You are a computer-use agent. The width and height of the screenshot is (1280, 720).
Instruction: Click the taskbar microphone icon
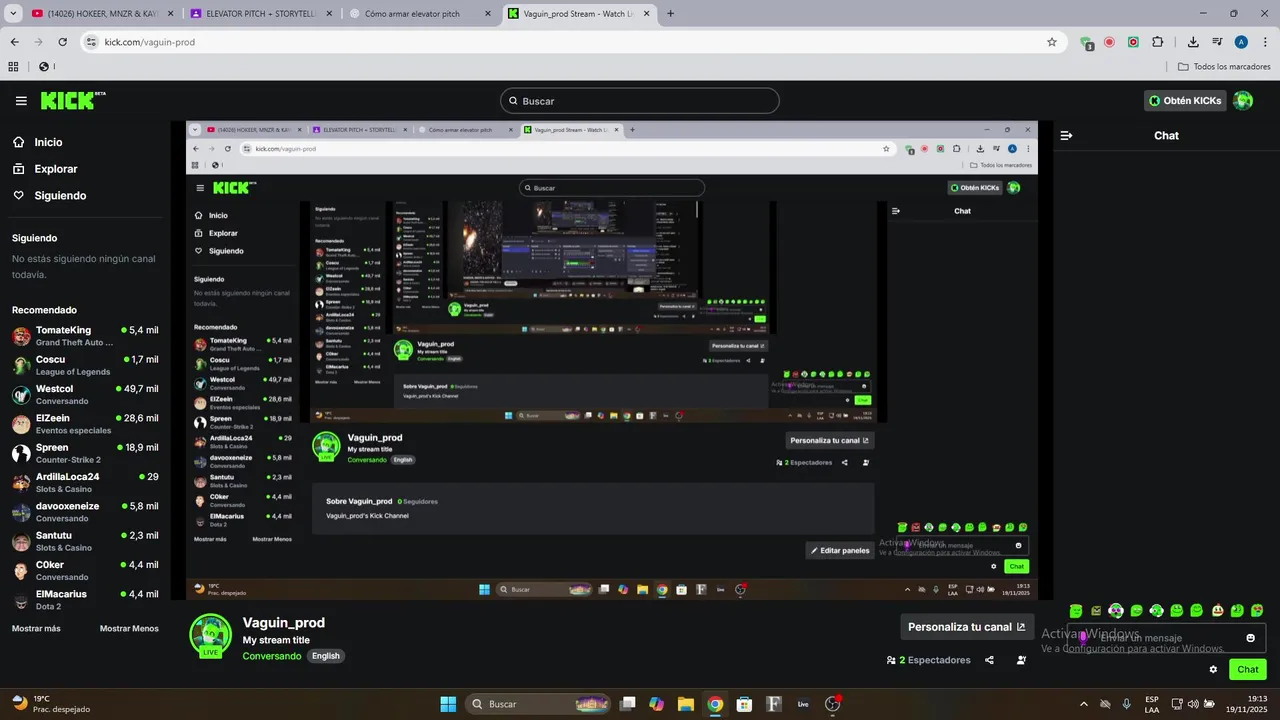click(1127, 704)
